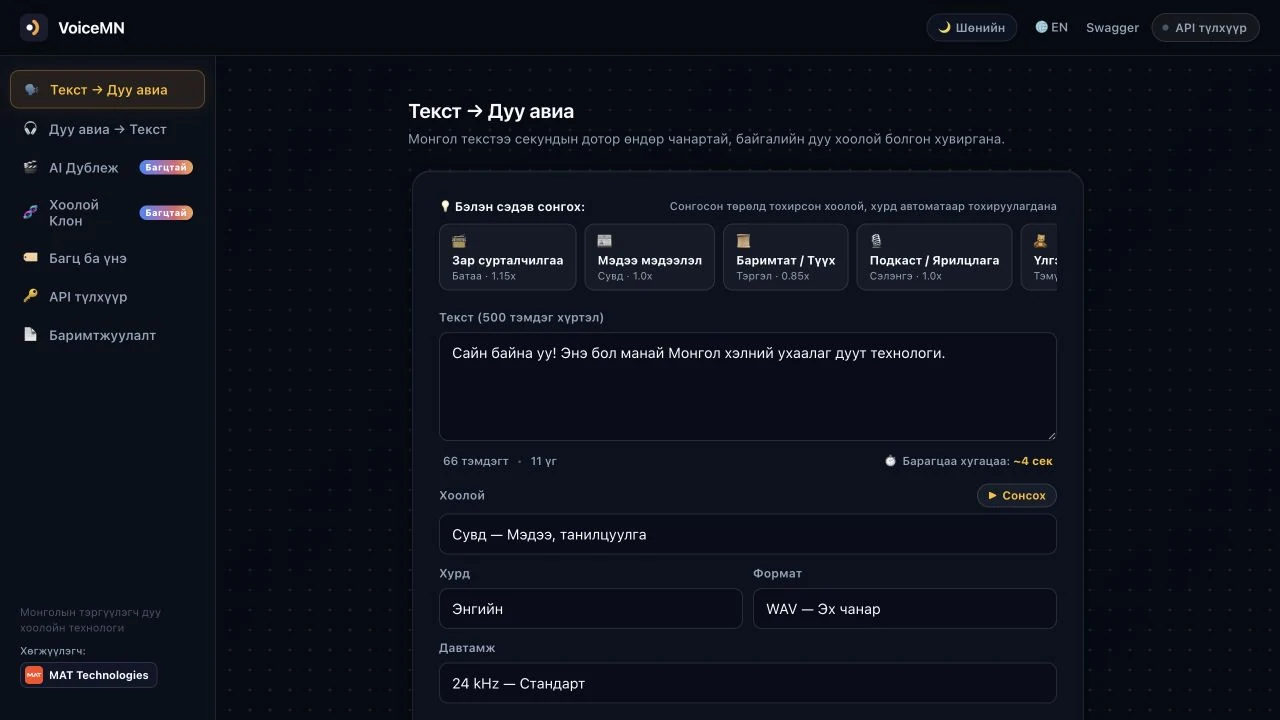Viewport: 1280px width, 720px height.
Task: Click into the text area with Сайн байна уу
Action: 748,387
